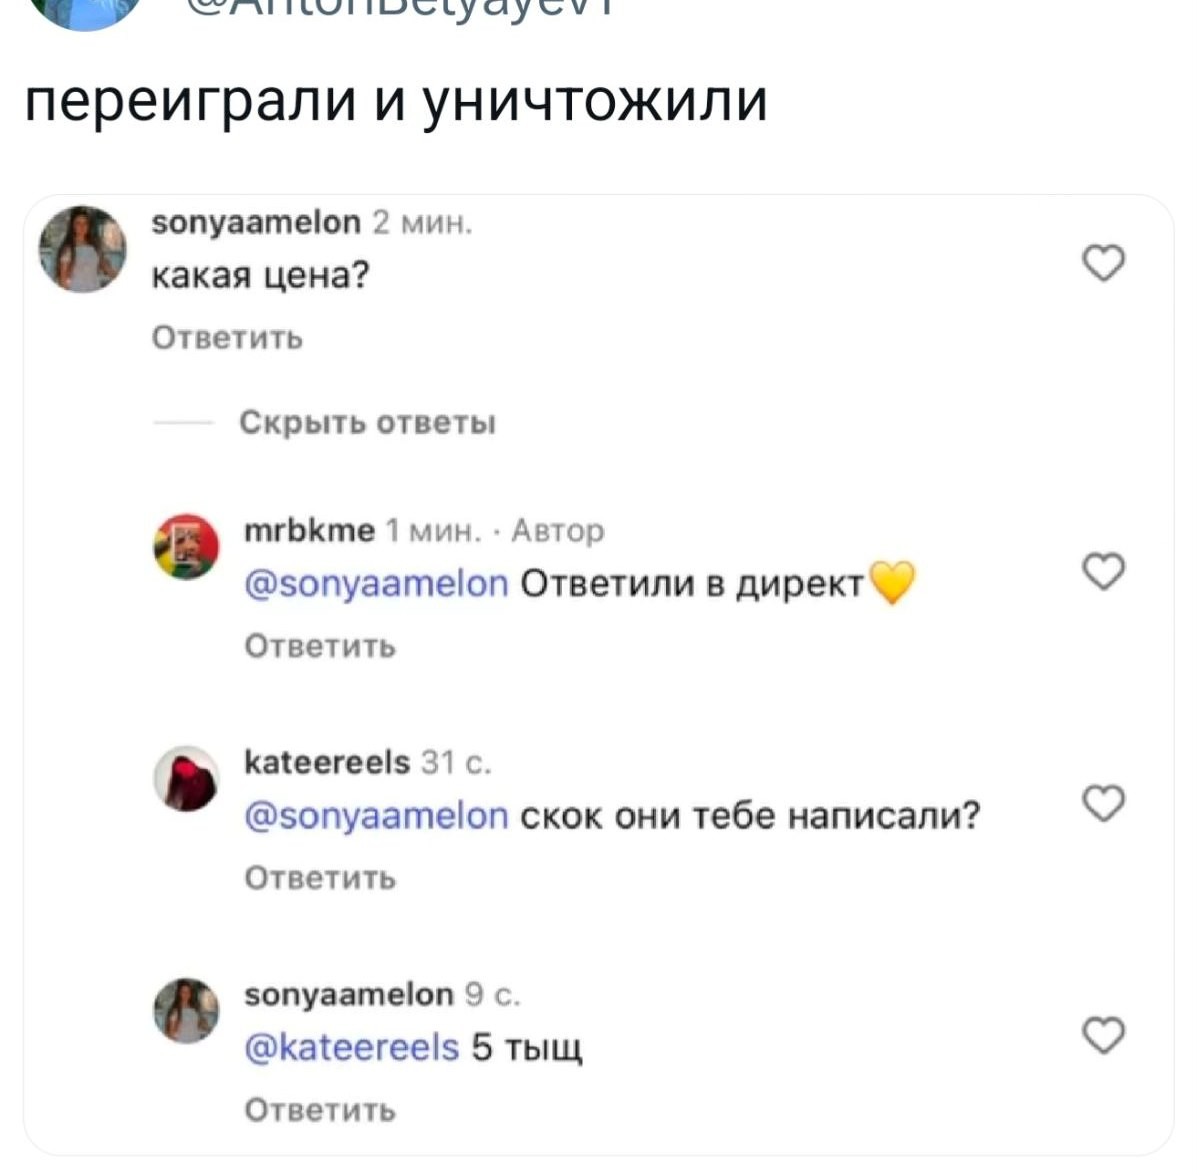This screenshot has height=1174, width=1197.
Task: Open sonyaamelon username on top comment
Action: point(255,222)
